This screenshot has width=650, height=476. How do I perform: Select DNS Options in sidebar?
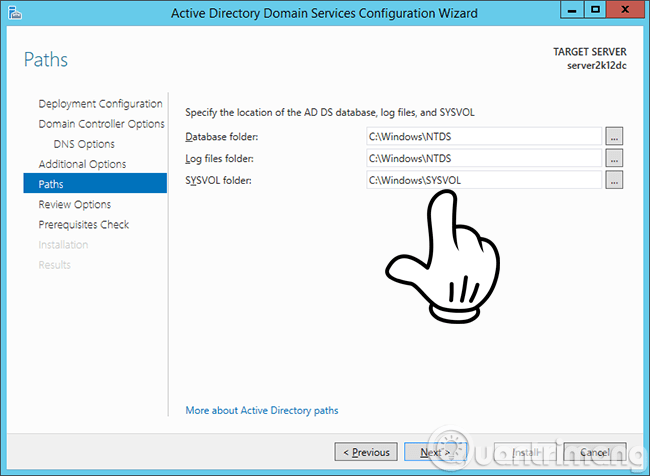[91, 144]
